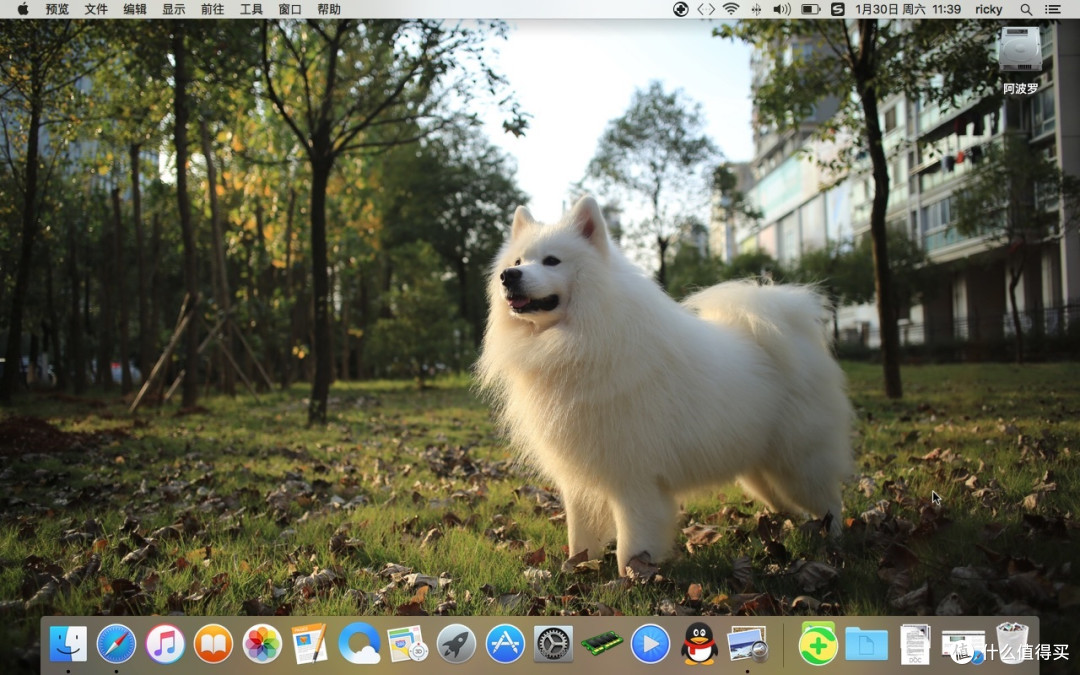
Task: Open the Apple menu
Action: (x=23, y=9)
